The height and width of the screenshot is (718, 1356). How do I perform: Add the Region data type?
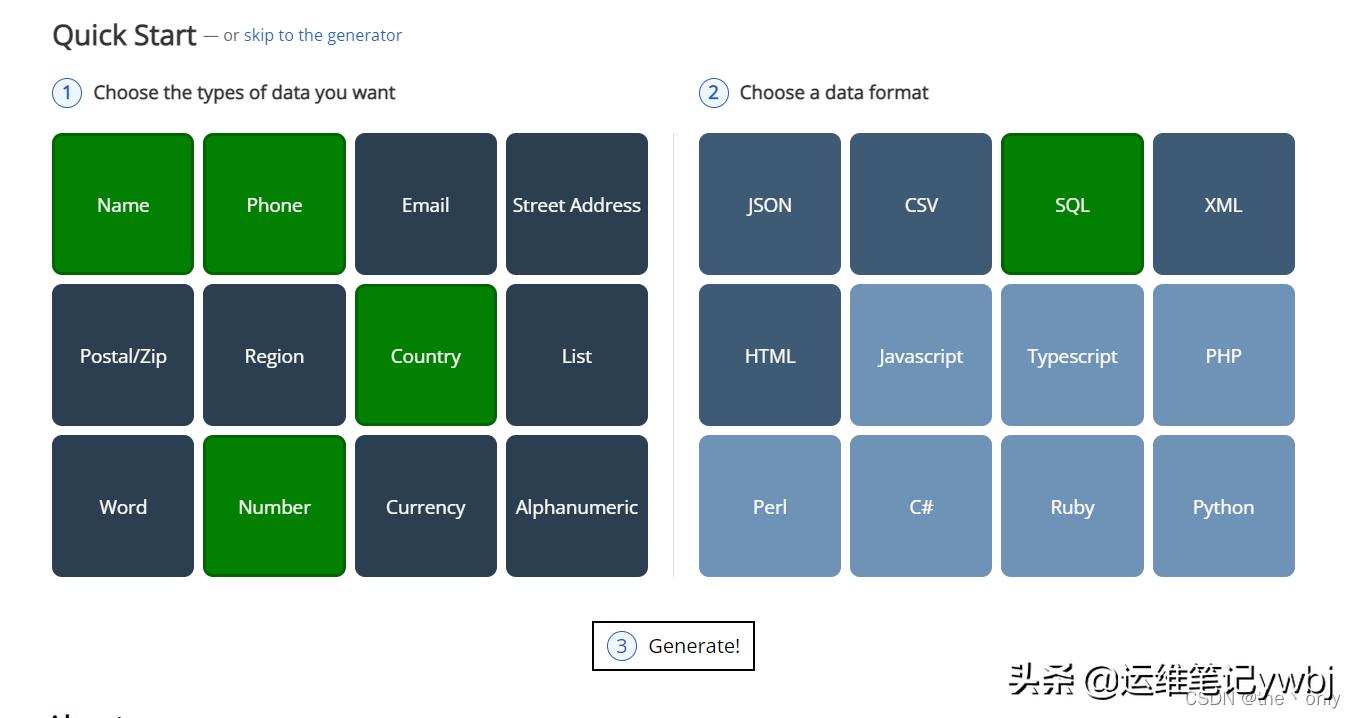[x=274, y=355]
